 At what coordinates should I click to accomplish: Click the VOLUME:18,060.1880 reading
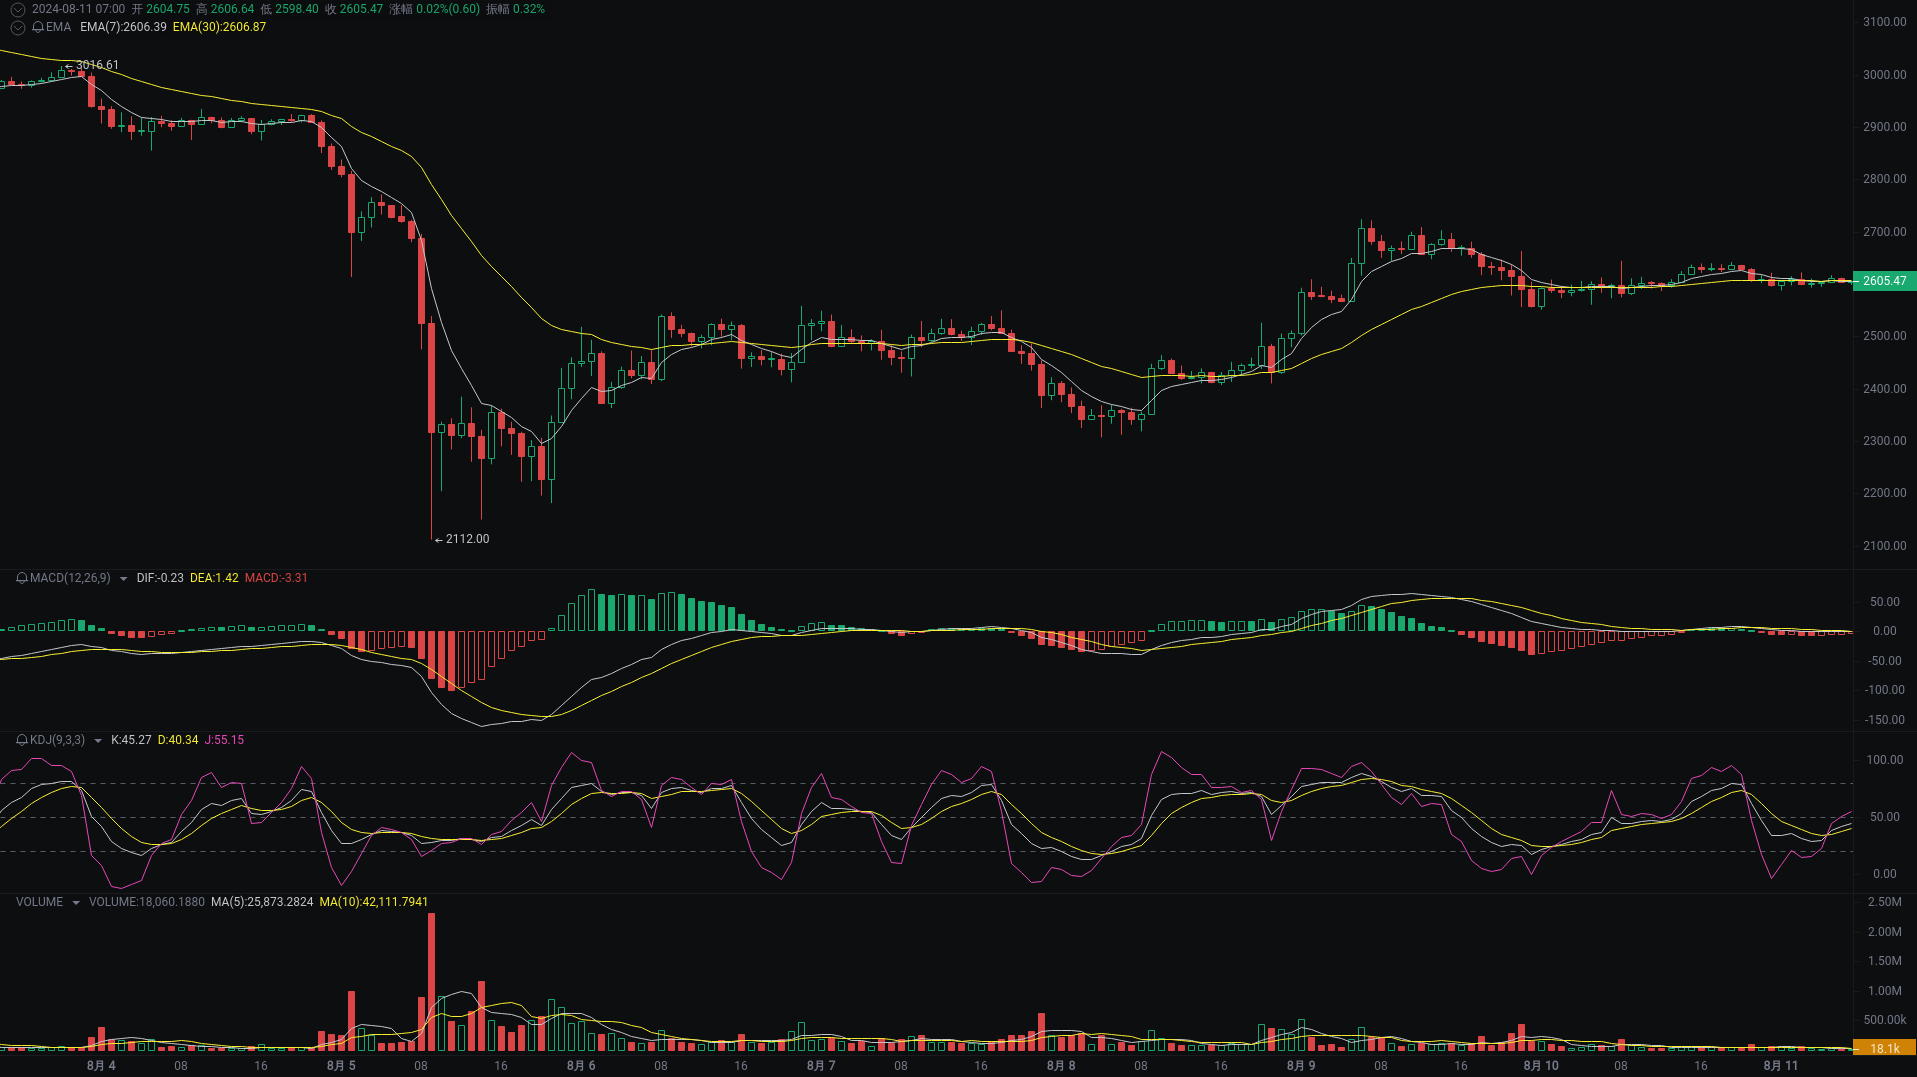coord(147,902)
